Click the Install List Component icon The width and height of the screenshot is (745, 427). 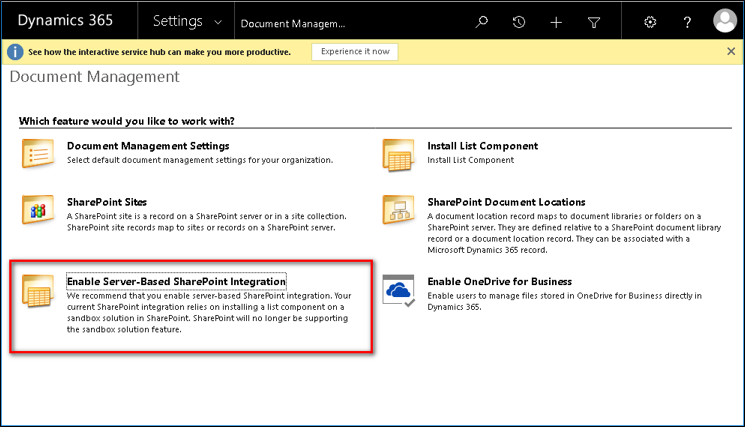pyautogui.click(x=398, y=155)
